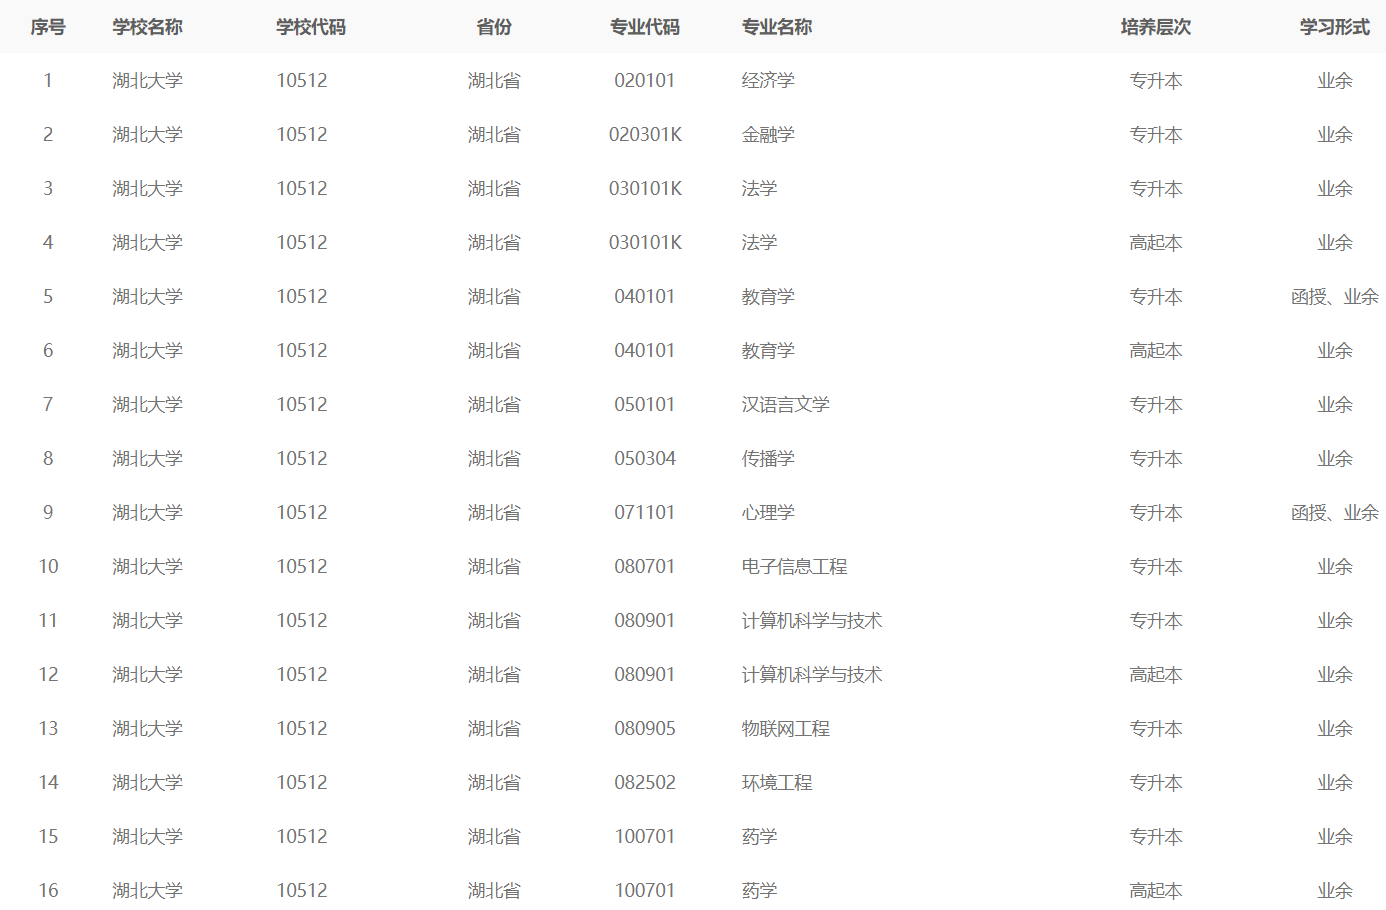Select the 传播学 major cell
This screenshot has height=910, width=1386.
(x=768, y=459)
